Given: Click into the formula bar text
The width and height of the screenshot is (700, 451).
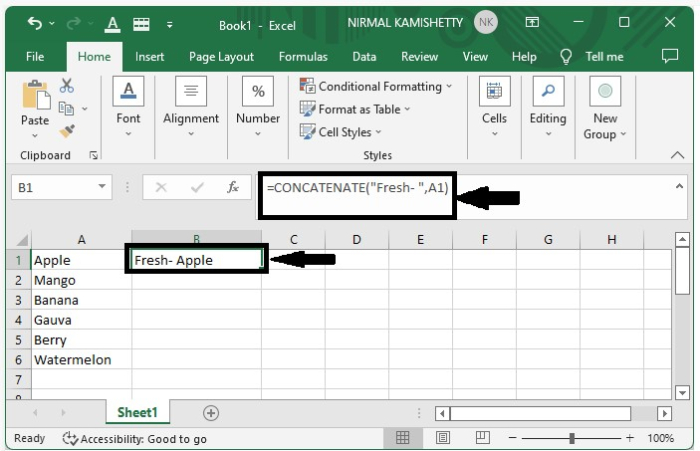Looking at the screenshot, I should (x=358, y=188).
